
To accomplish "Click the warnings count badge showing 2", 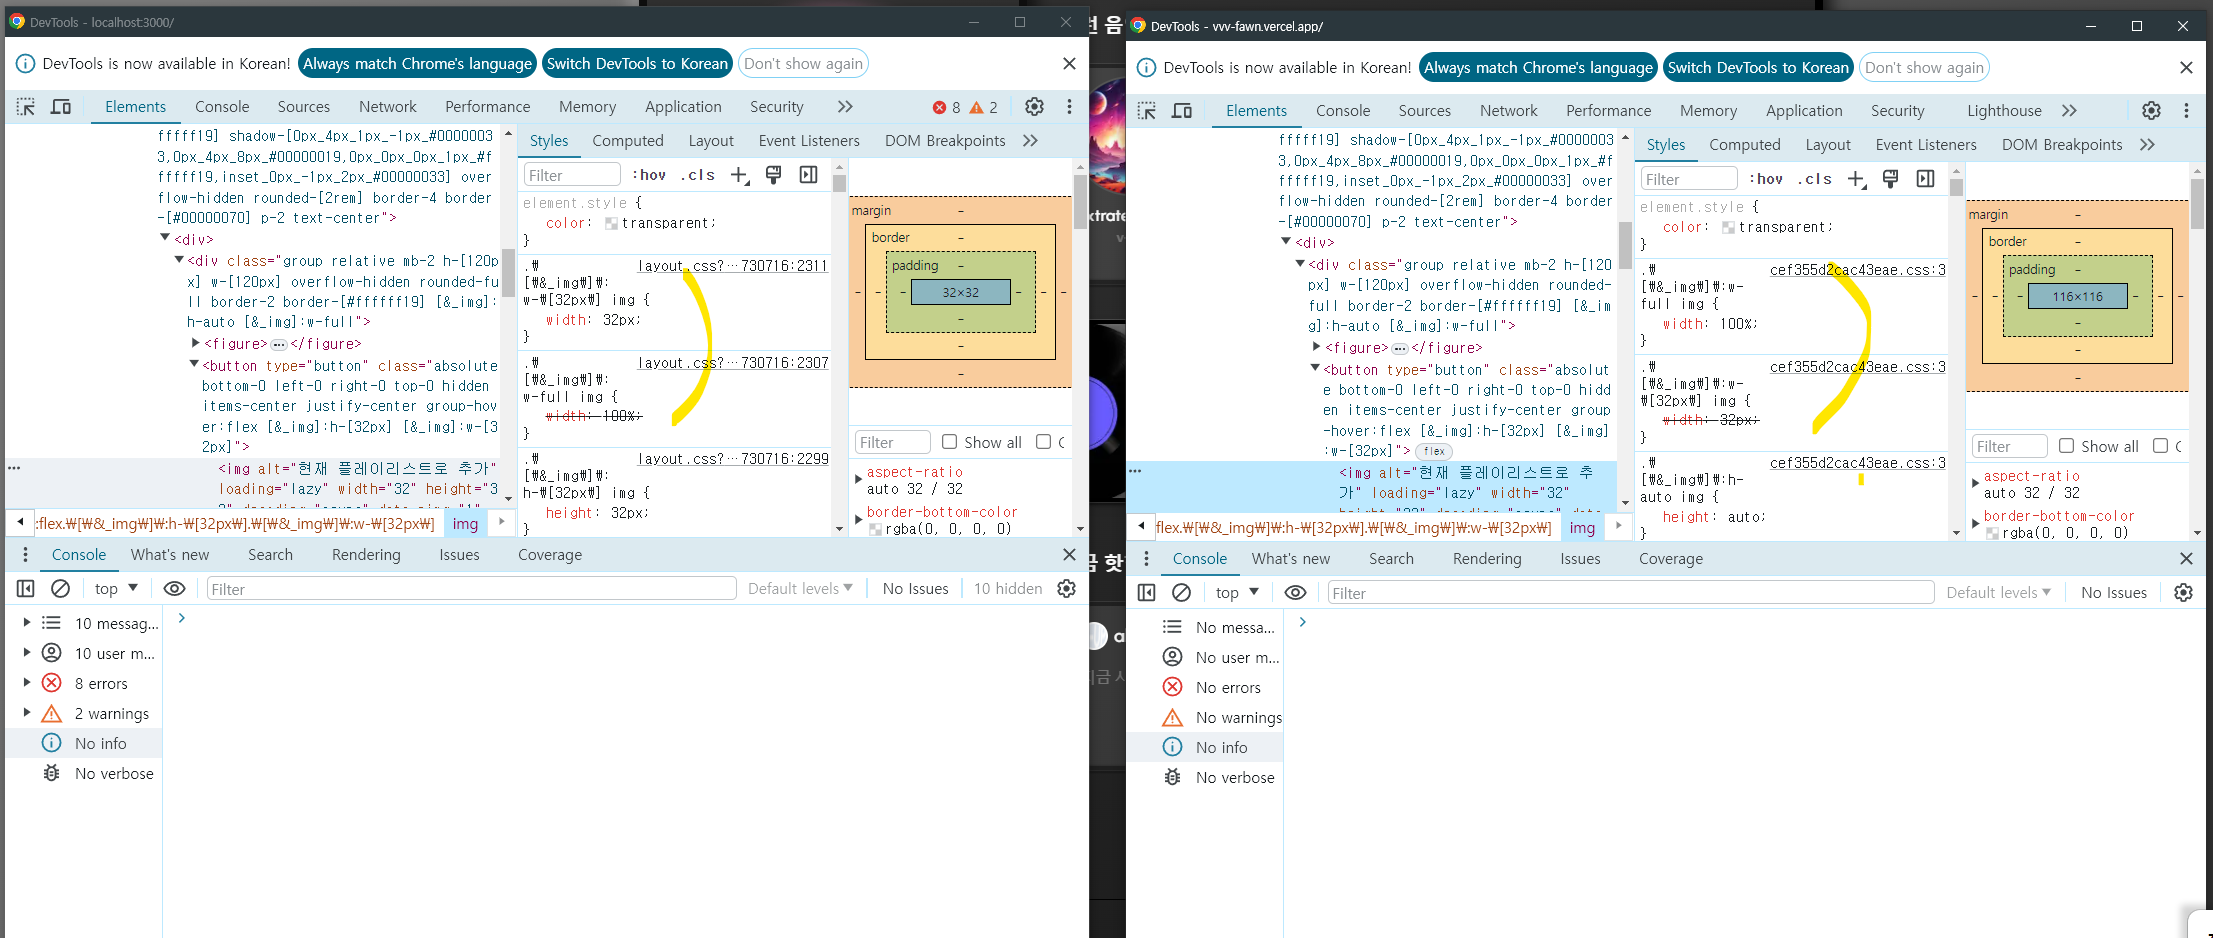I will (984, 107).
